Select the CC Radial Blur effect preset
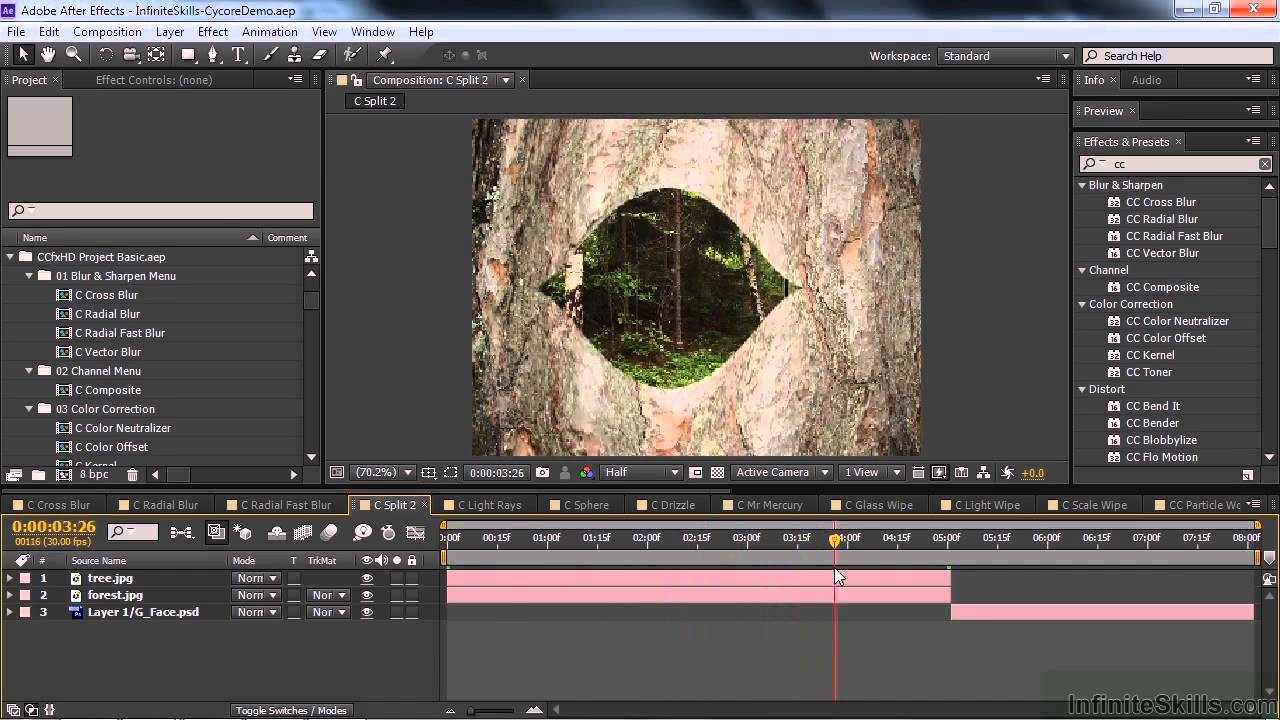This screenshot has width=1280, height=720. [x=1161, y=219]
